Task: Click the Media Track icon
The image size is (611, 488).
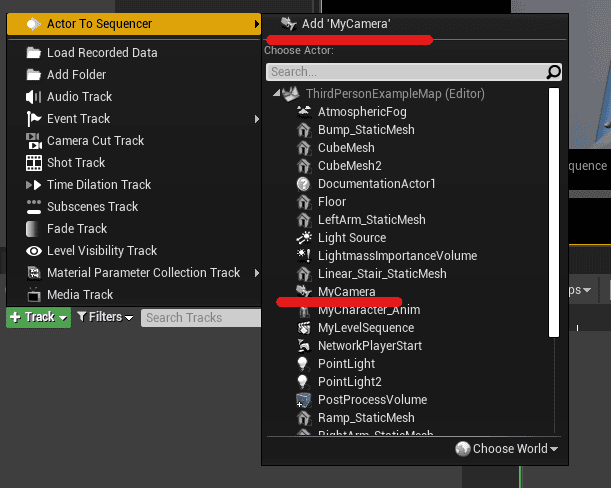Action: (33, 295)
